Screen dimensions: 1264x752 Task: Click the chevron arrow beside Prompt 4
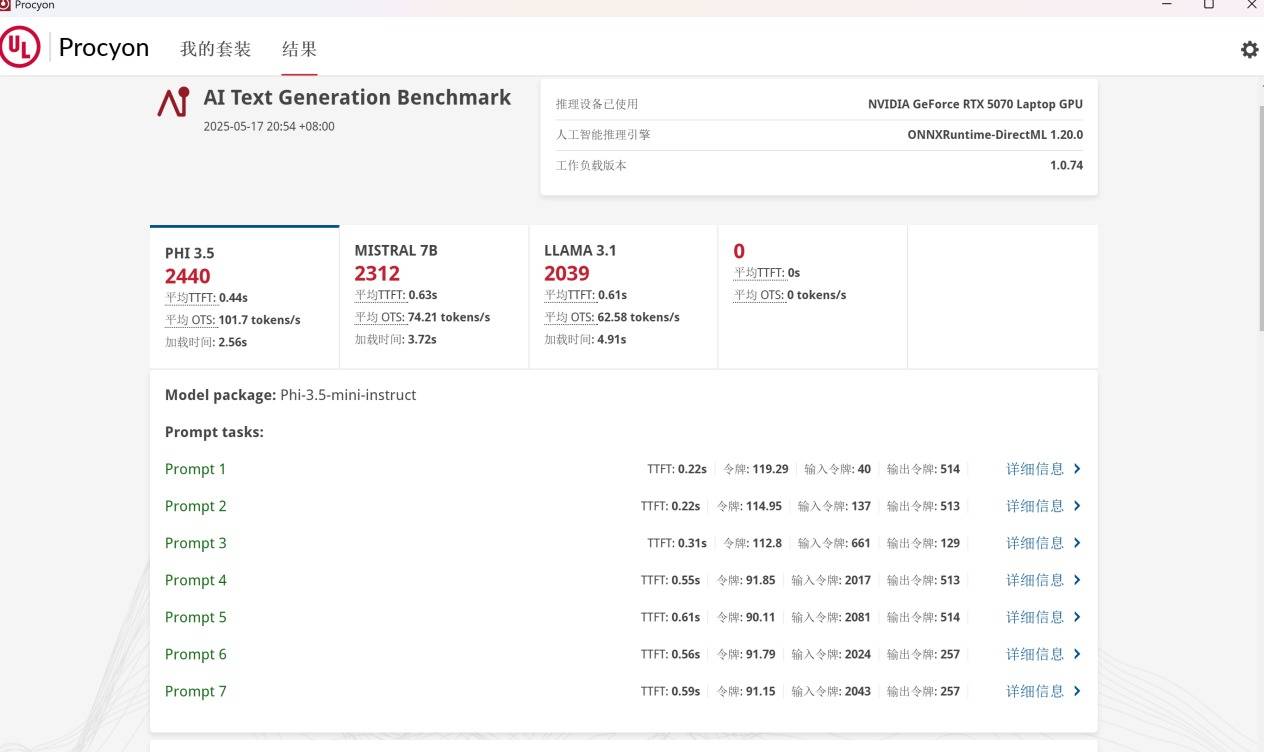click(x=1077, y=580)
